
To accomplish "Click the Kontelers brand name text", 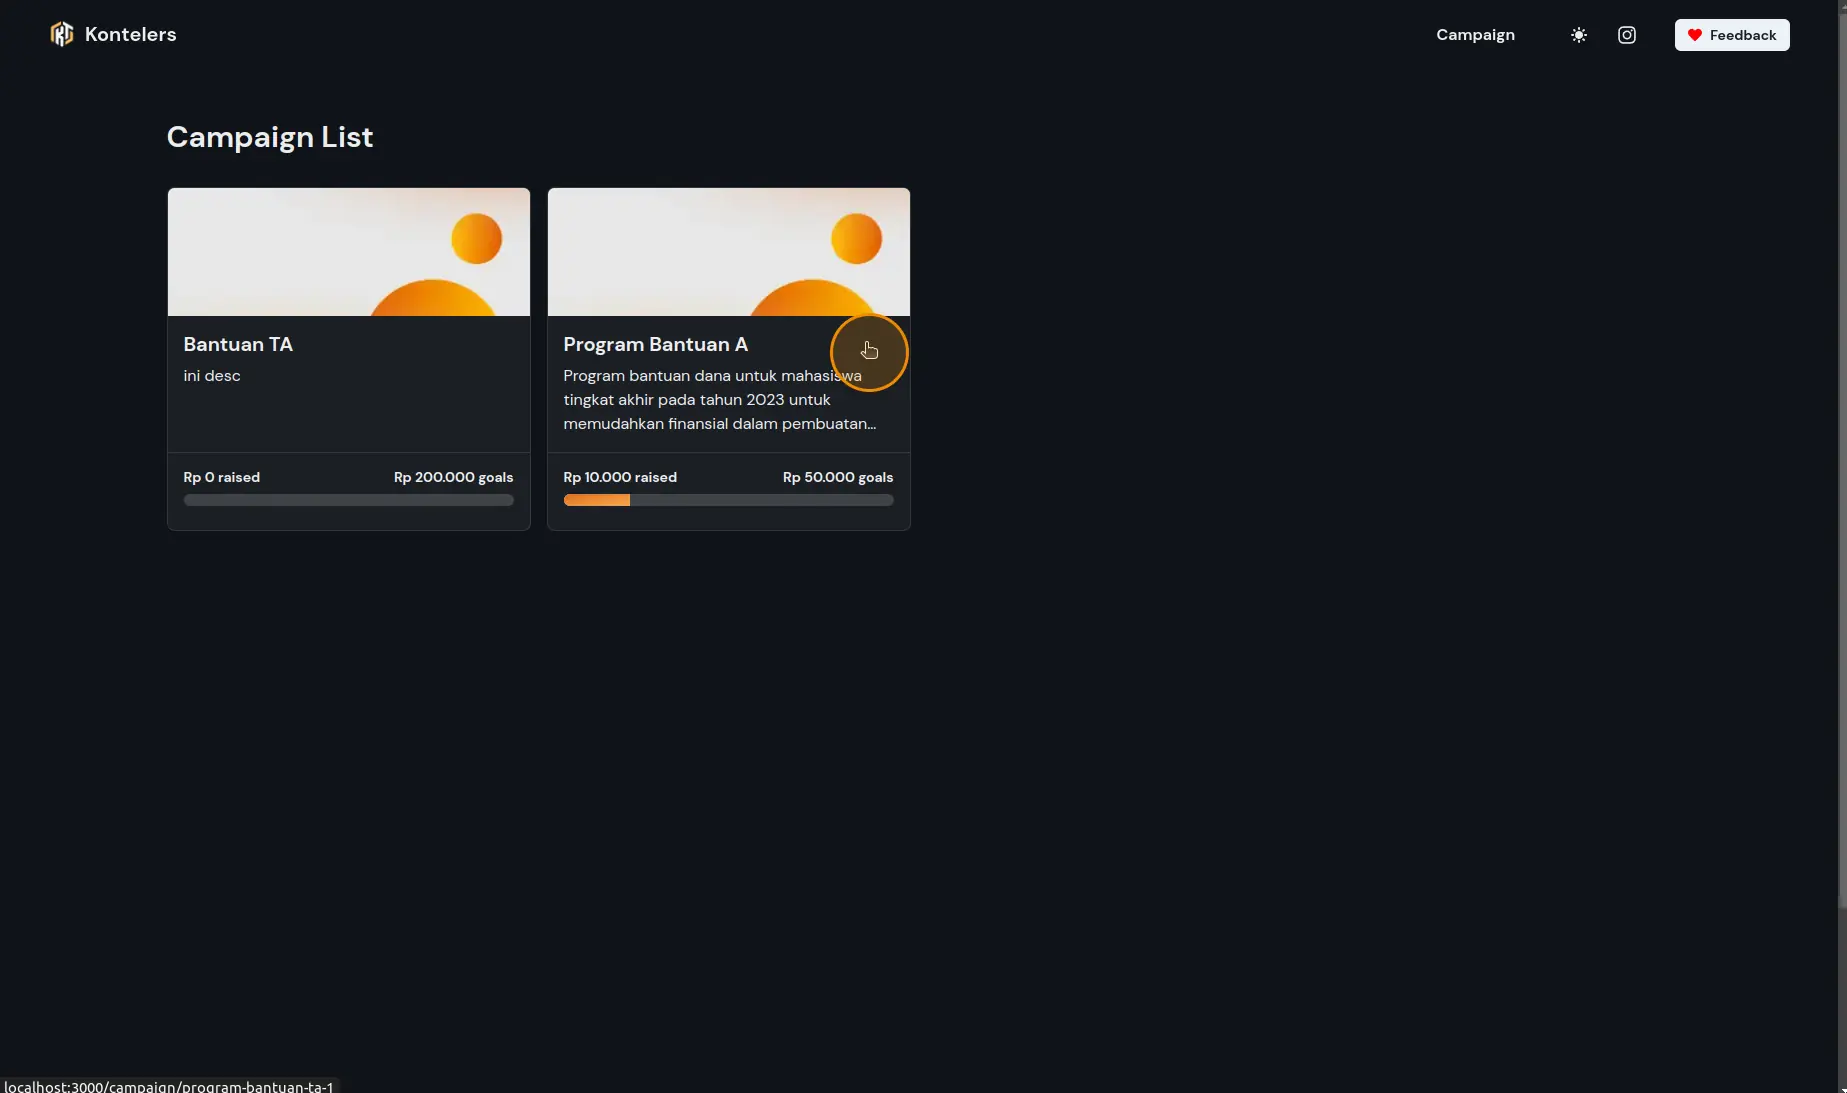I will coord(130,35).
